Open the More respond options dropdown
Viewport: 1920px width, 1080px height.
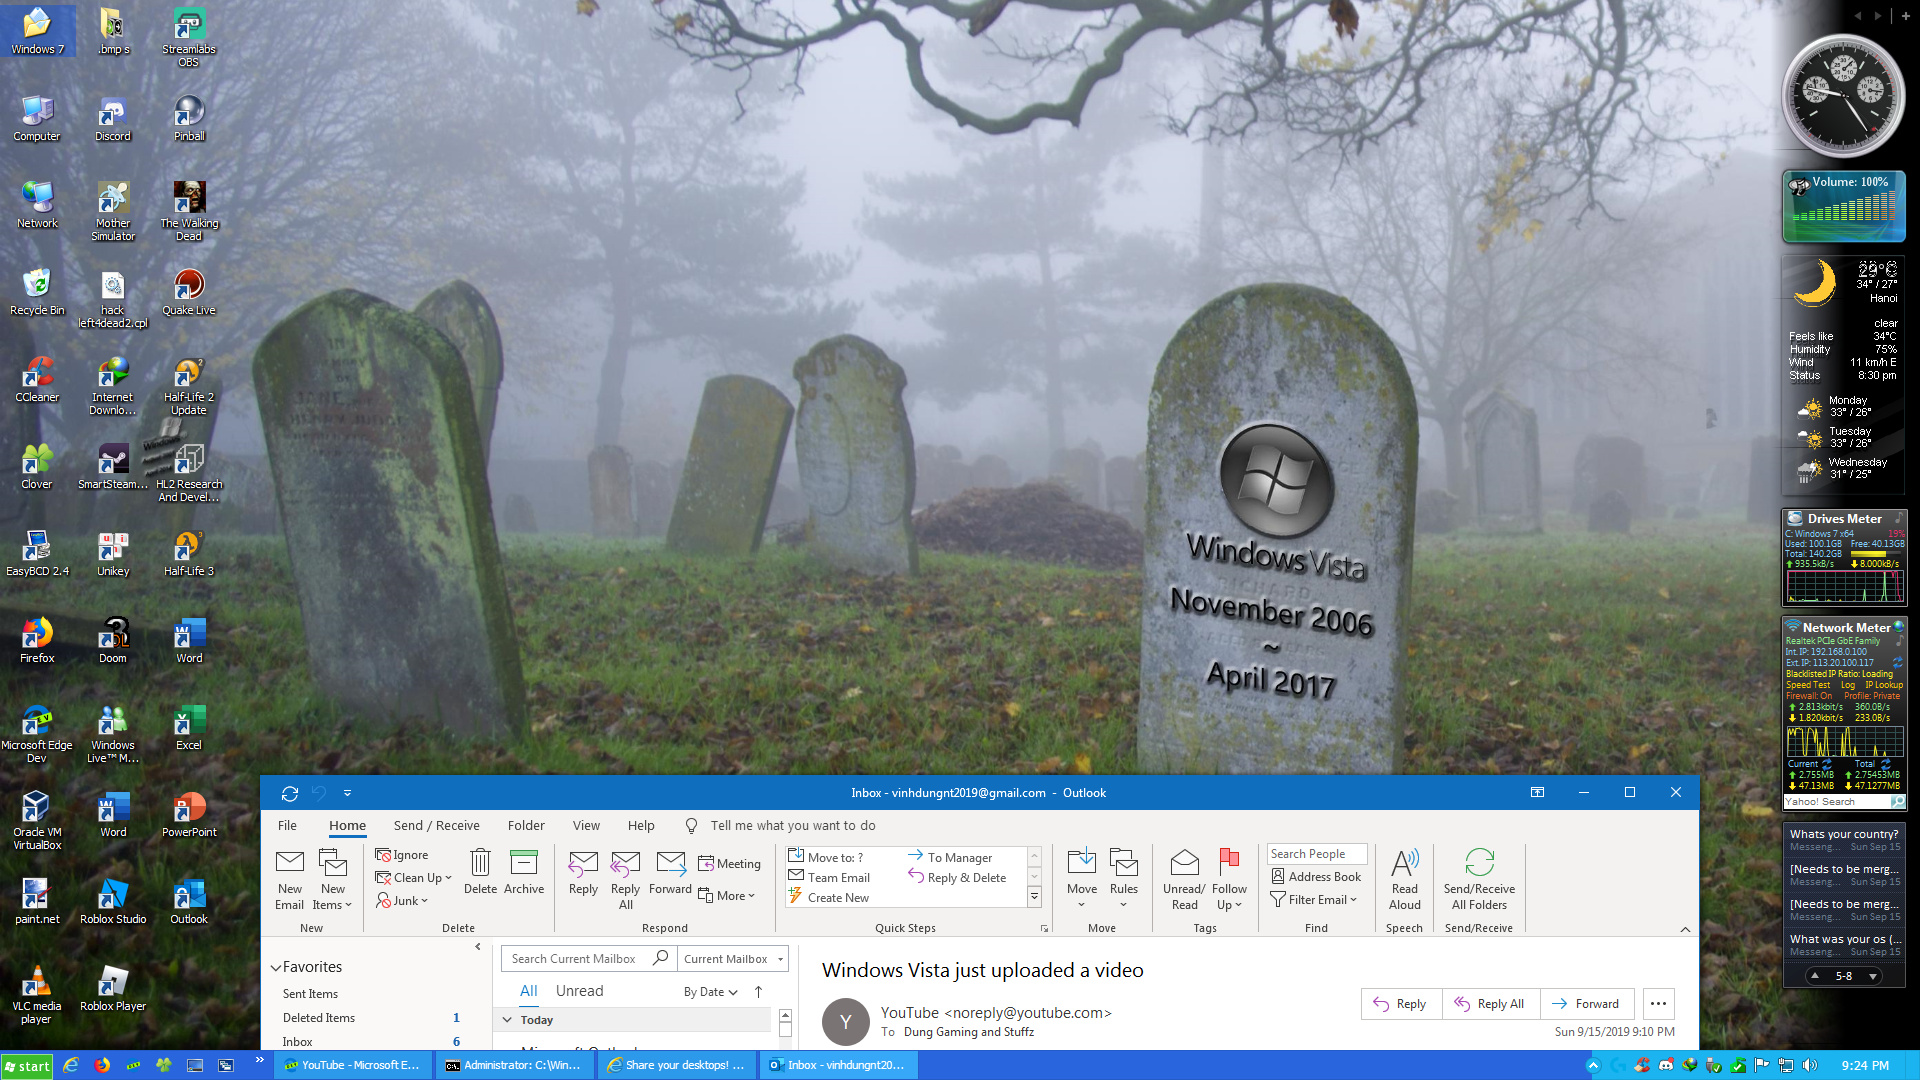click(x=726, y=896)
